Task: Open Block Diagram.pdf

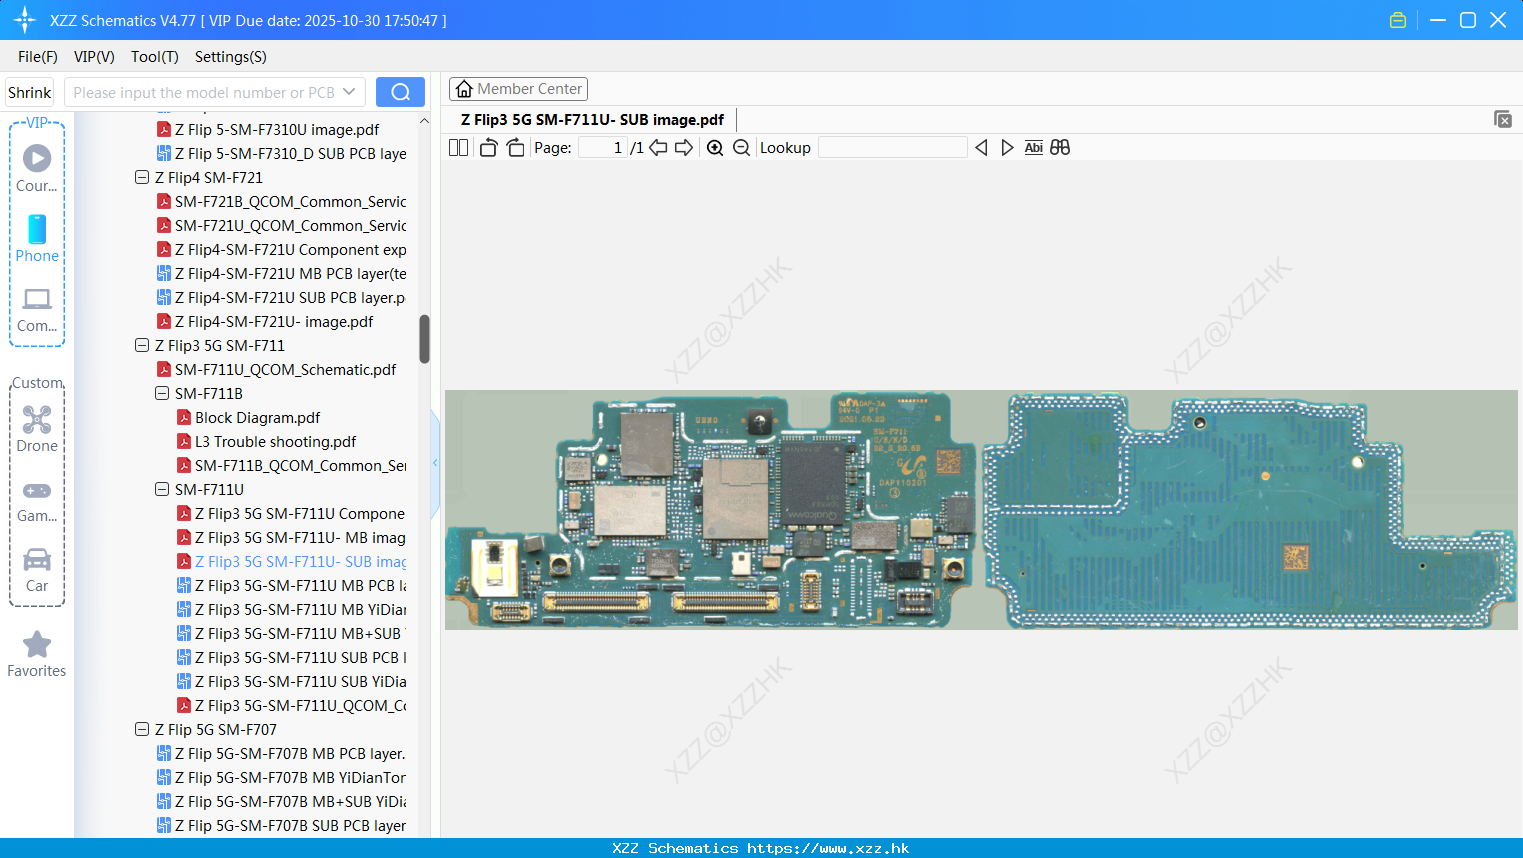Action: (x=257, y=417)
